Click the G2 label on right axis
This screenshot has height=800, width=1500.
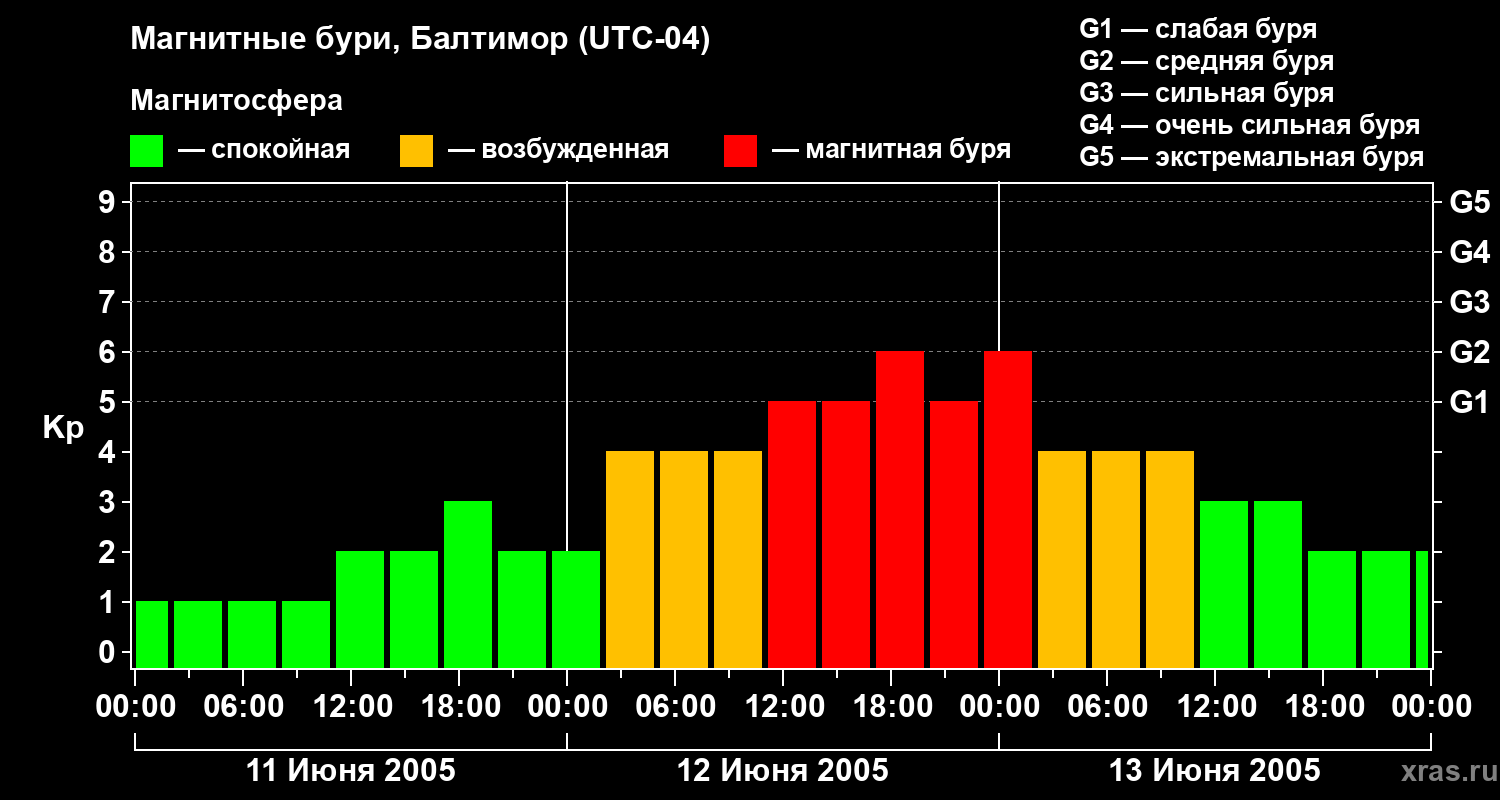click(1469, 352)
